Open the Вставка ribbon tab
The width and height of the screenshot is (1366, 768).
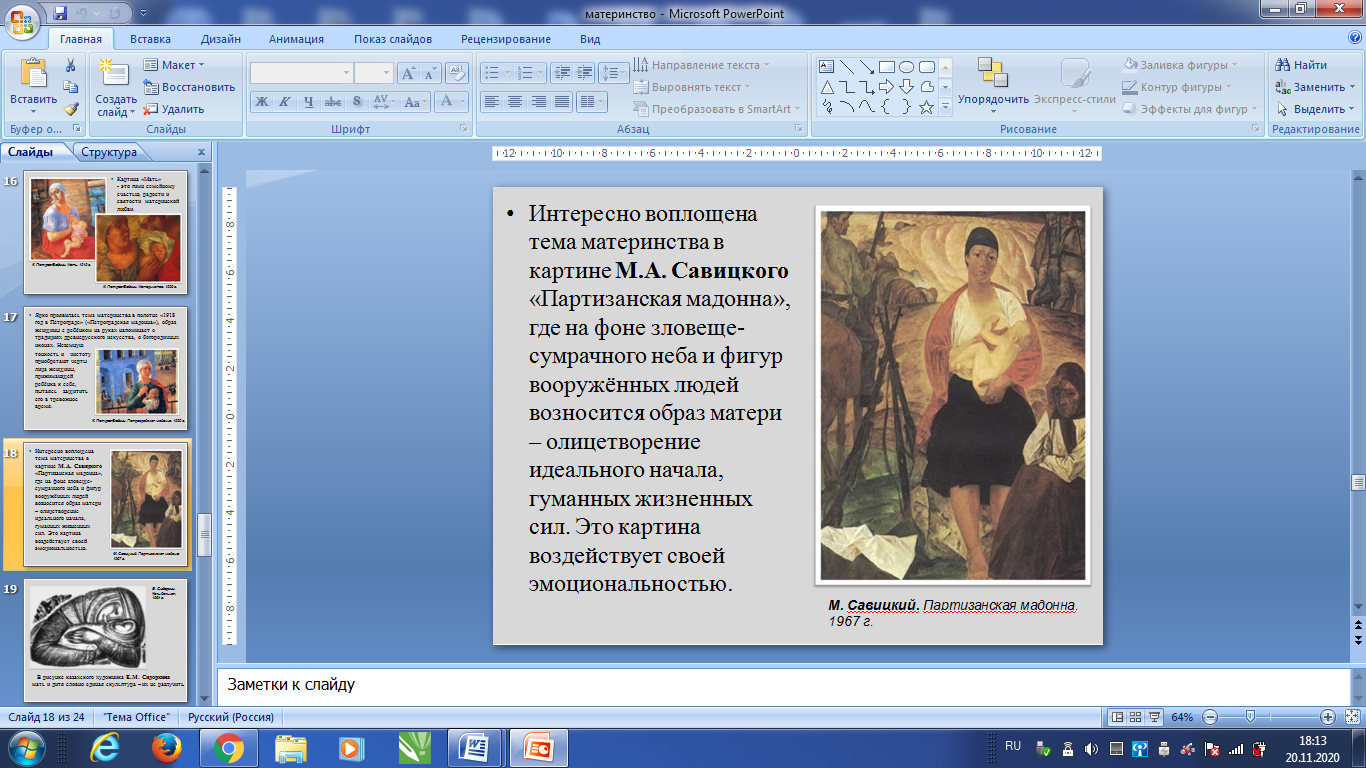[x=150, y=39]
